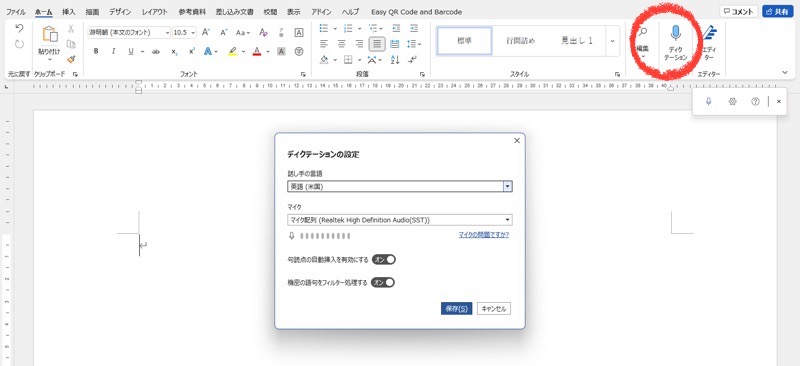The width and height of the screenshot is (800, 366).
Task: Open dictation help question mark
Action: [x=756, y=102]
